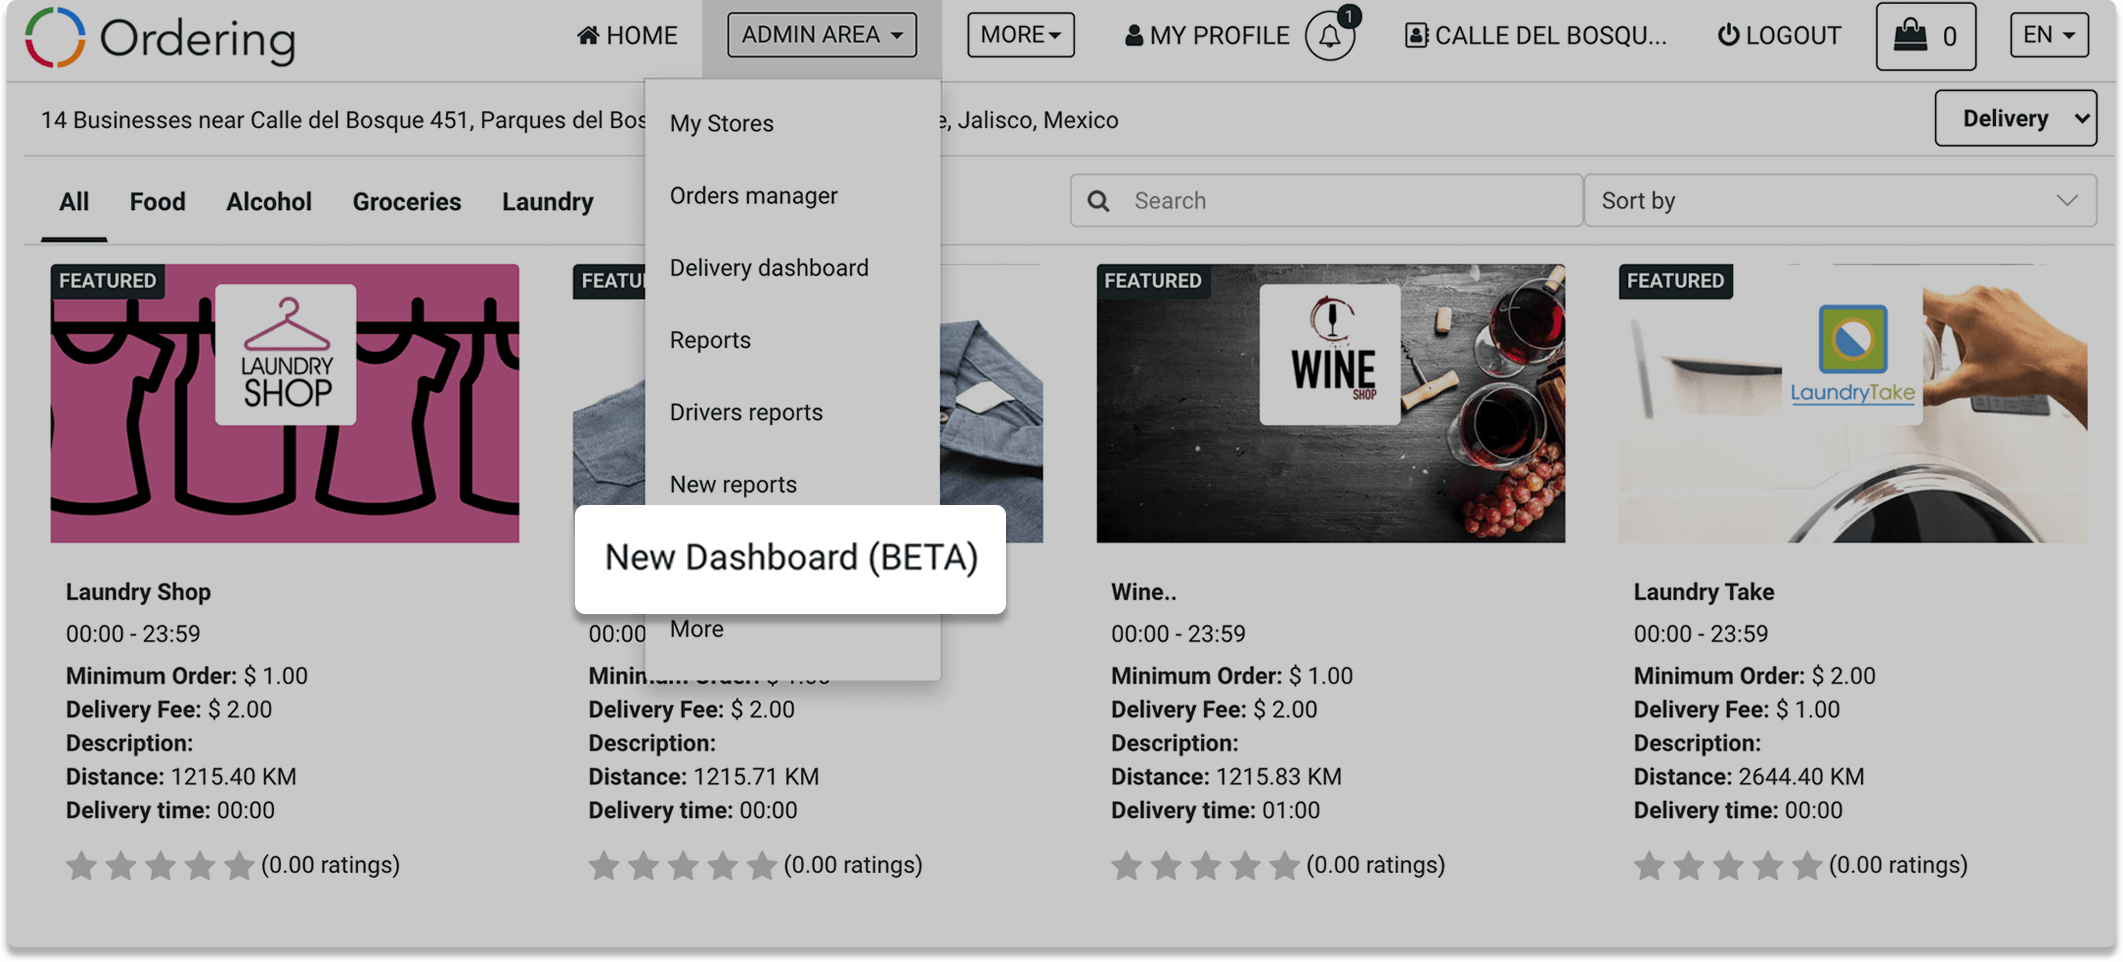Viewport: 2123px width, 962px height.
Task: Open the Laundry Take business name
Action: point(1704,592)
